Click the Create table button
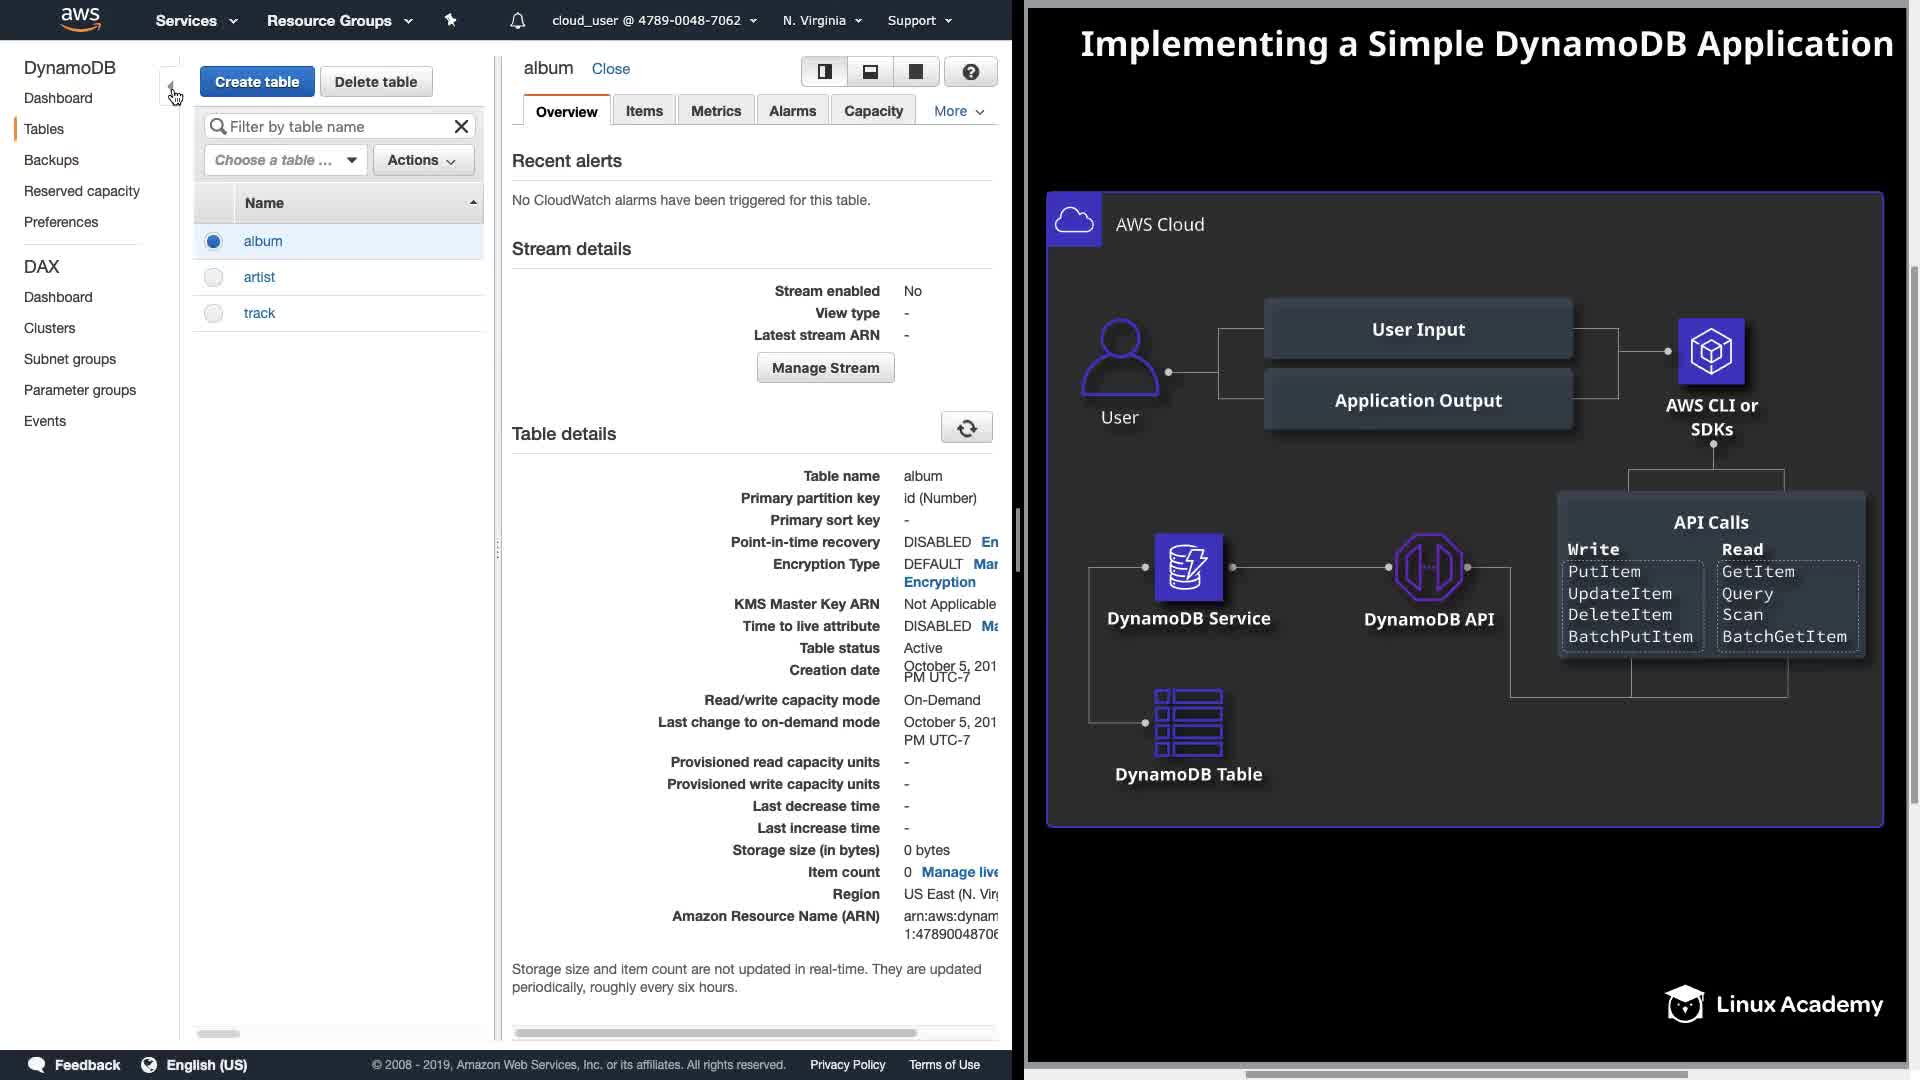1920x1080 pixels. [257, 82]
